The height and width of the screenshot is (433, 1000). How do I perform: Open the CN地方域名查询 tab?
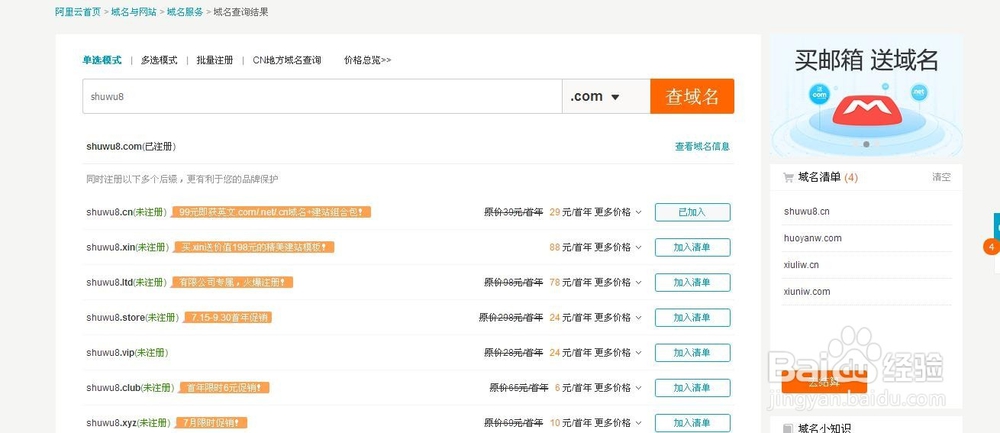tap(287, 60)
